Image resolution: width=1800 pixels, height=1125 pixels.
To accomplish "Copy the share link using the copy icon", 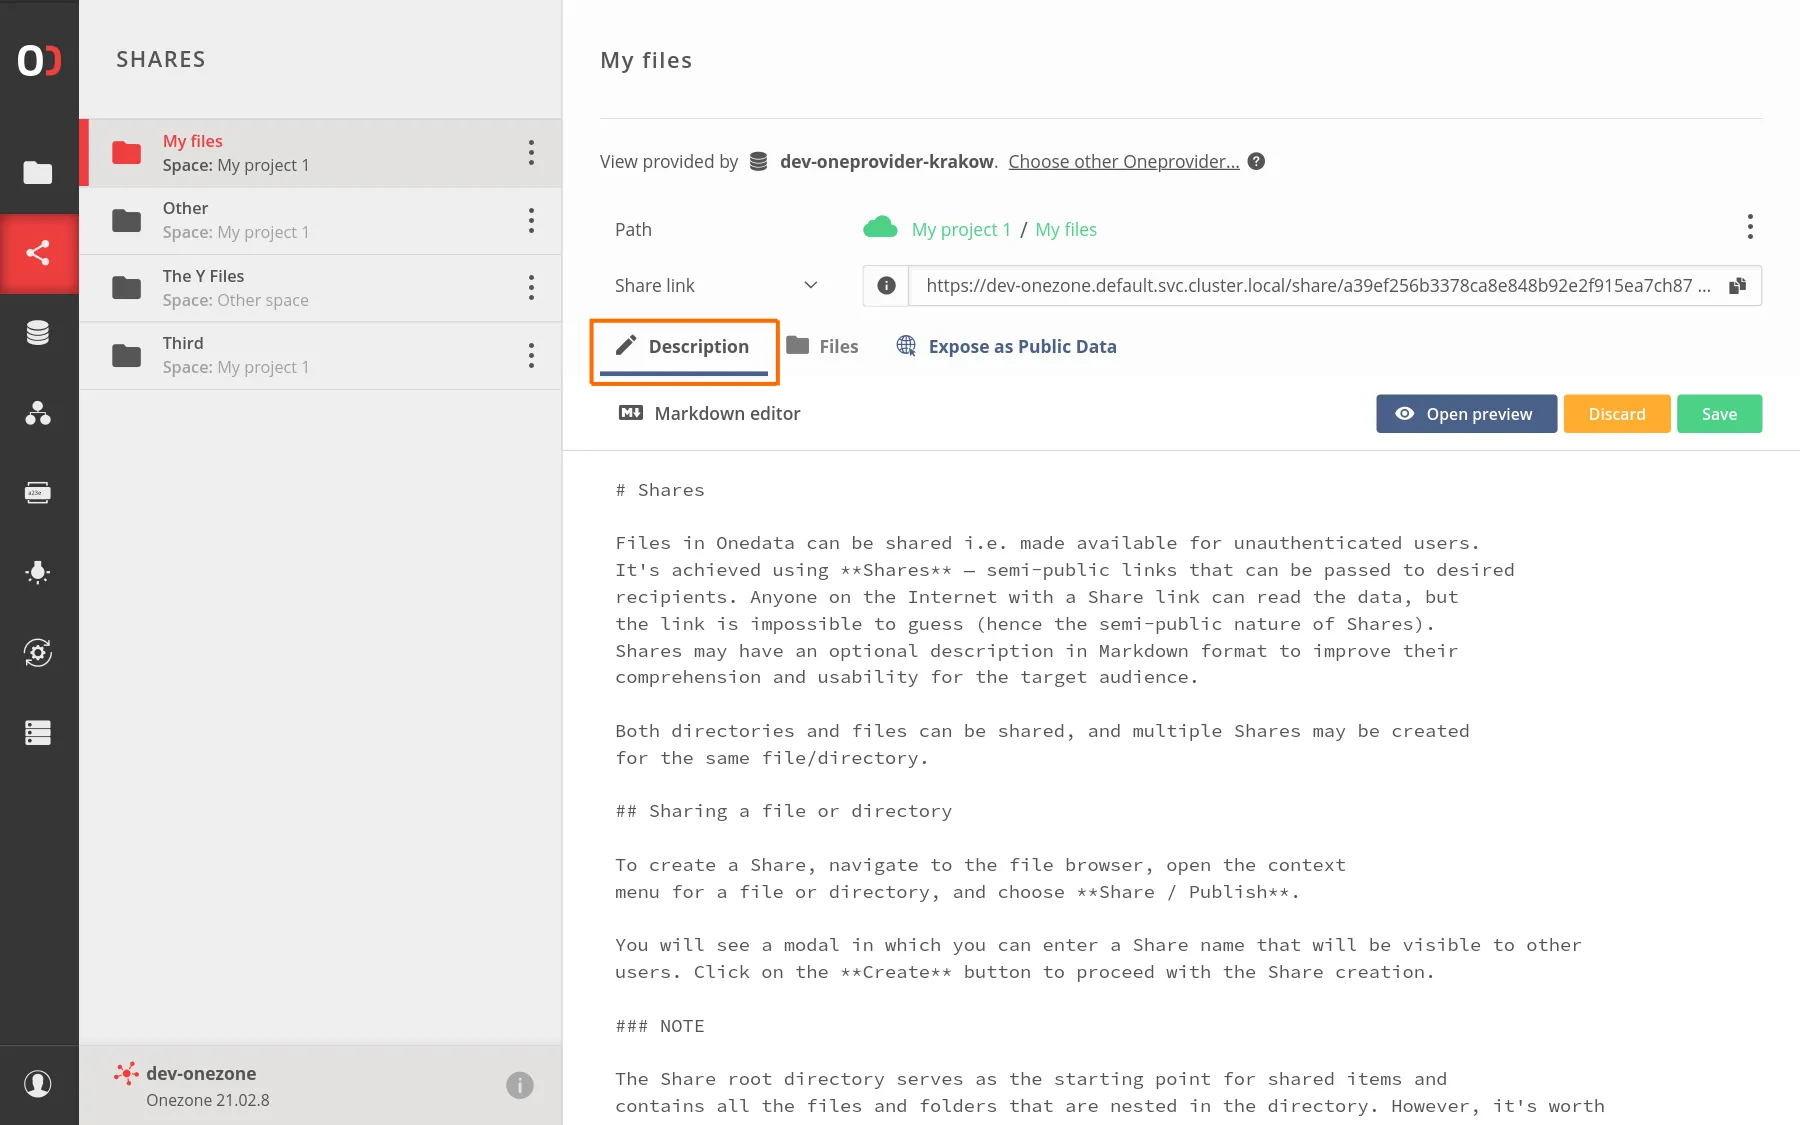I will (1738, 285).
